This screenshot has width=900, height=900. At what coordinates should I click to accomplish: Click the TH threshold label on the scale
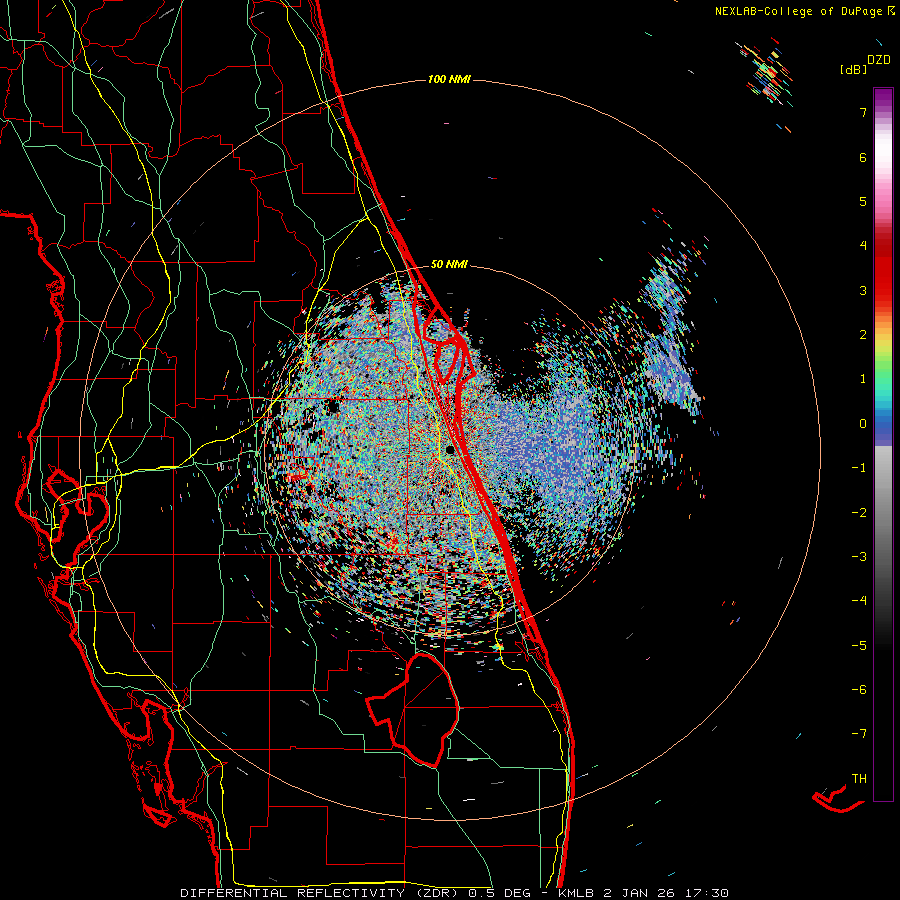(859, 779)
